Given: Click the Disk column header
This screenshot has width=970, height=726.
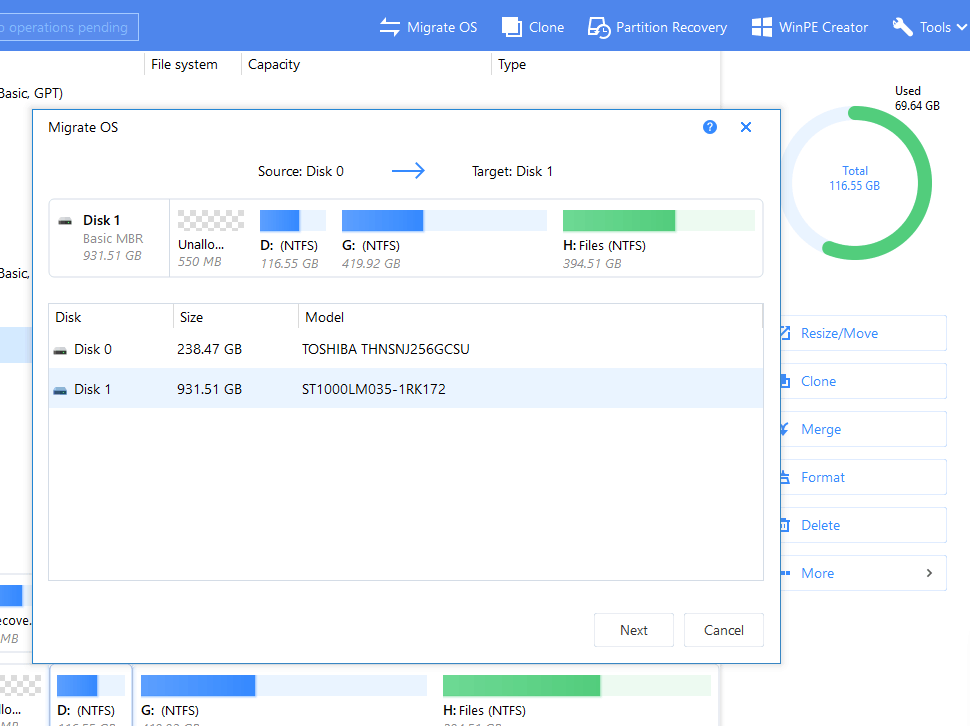Looking at the screenshot, I should click(x=68, y=317).
